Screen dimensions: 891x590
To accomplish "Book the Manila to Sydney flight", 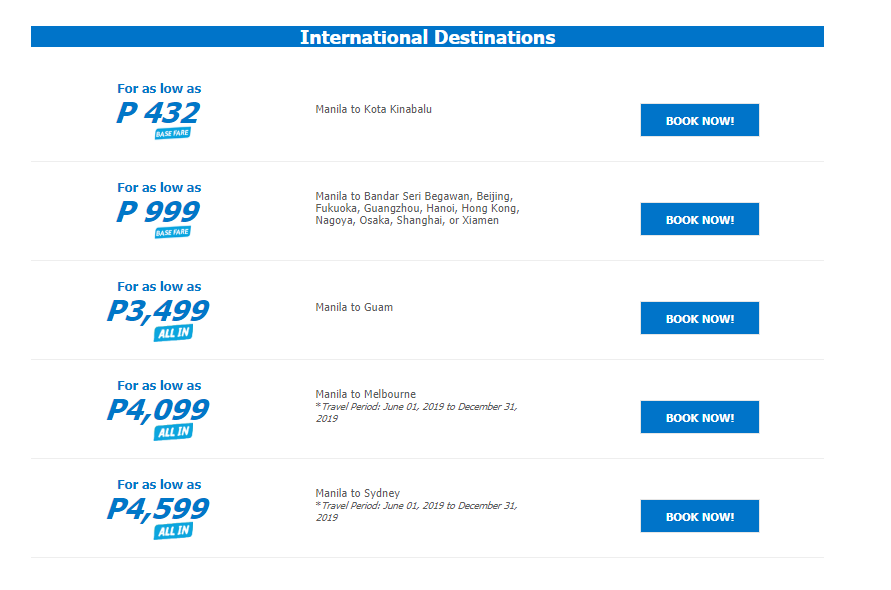I will click(x=700, y=516).
